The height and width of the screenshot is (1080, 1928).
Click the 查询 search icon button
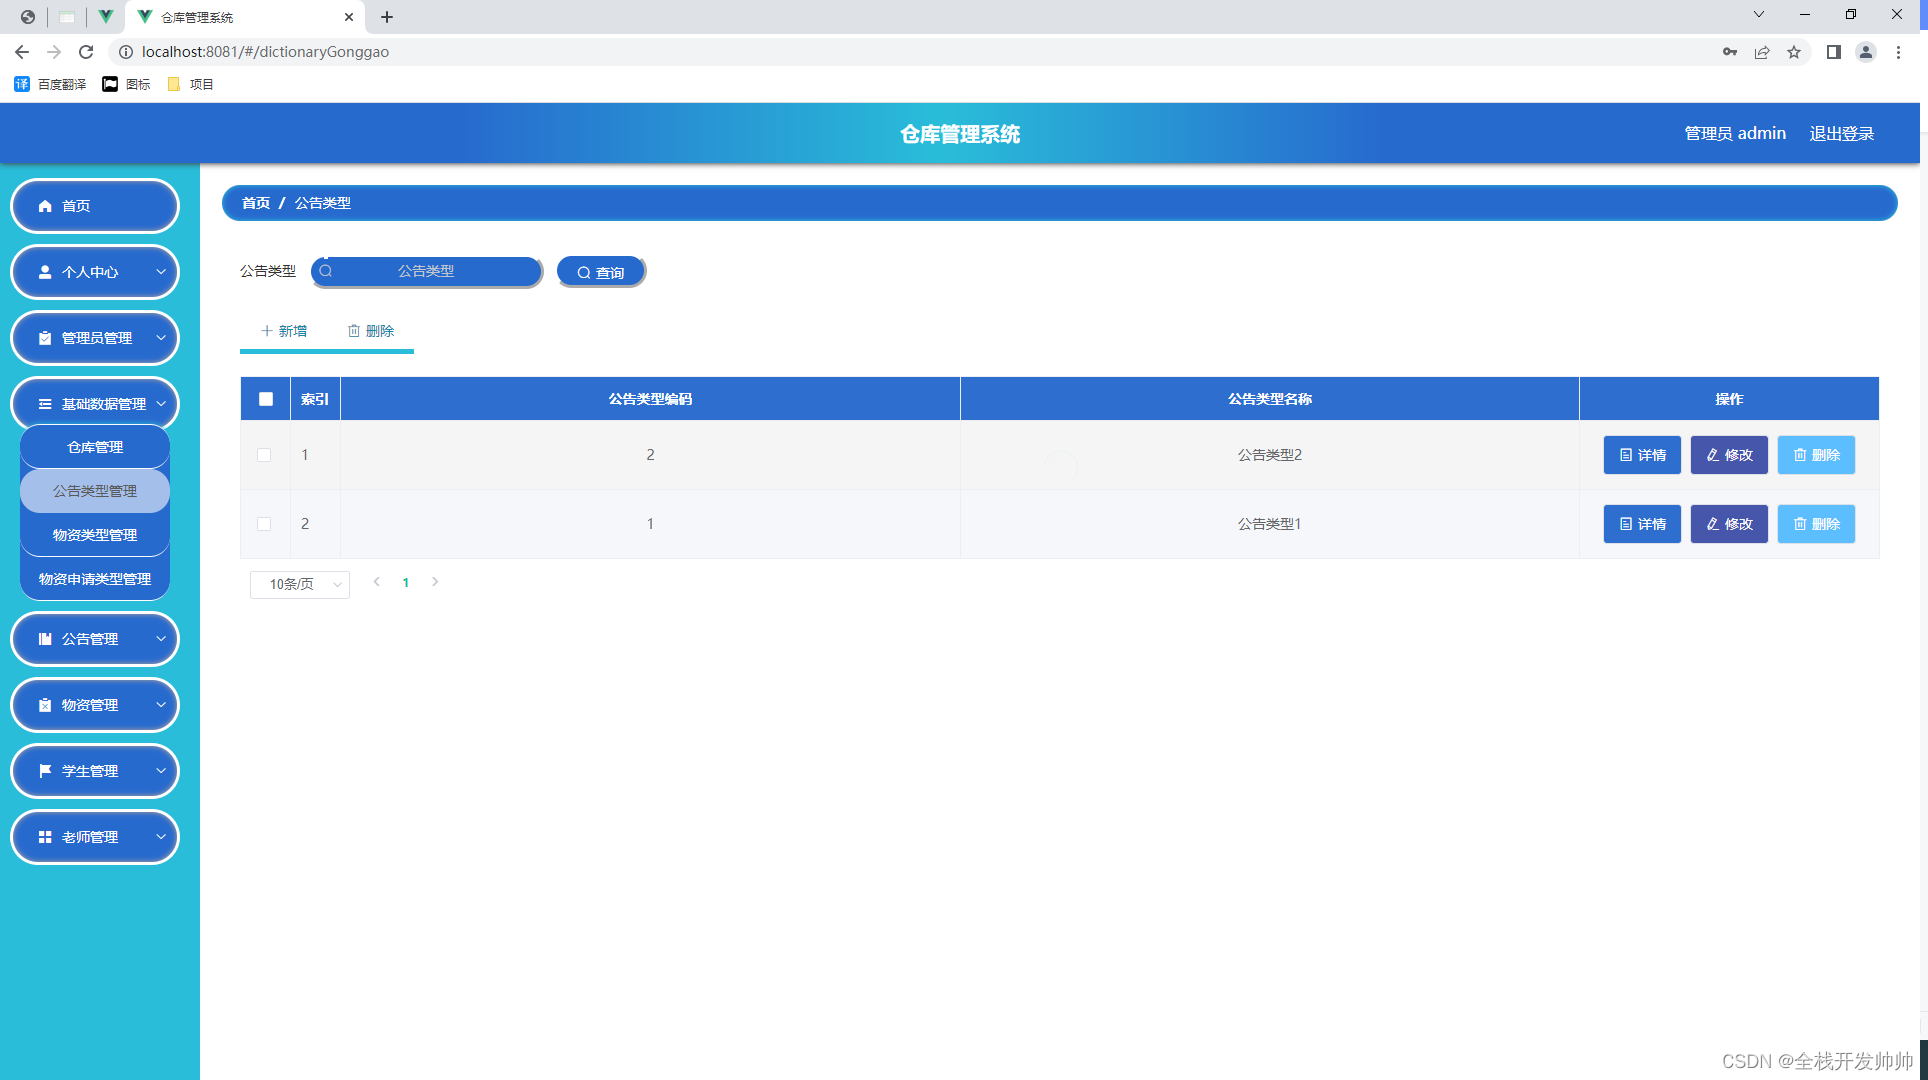click(599, 271)
